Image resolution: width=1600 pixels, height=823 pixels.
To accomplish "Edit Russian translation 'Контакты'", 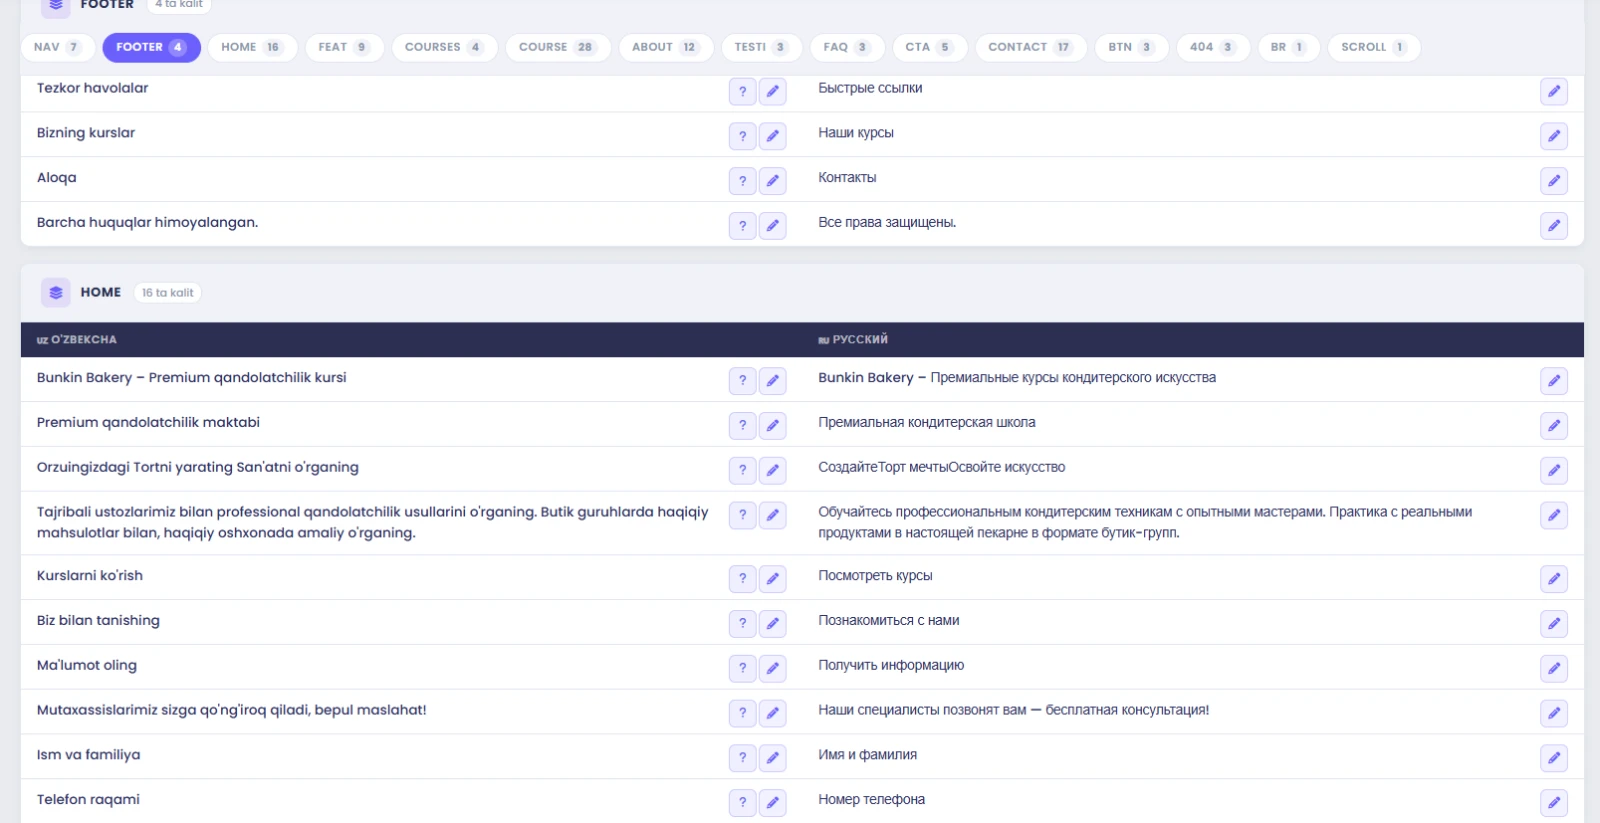I will (x=1553, y=181).
